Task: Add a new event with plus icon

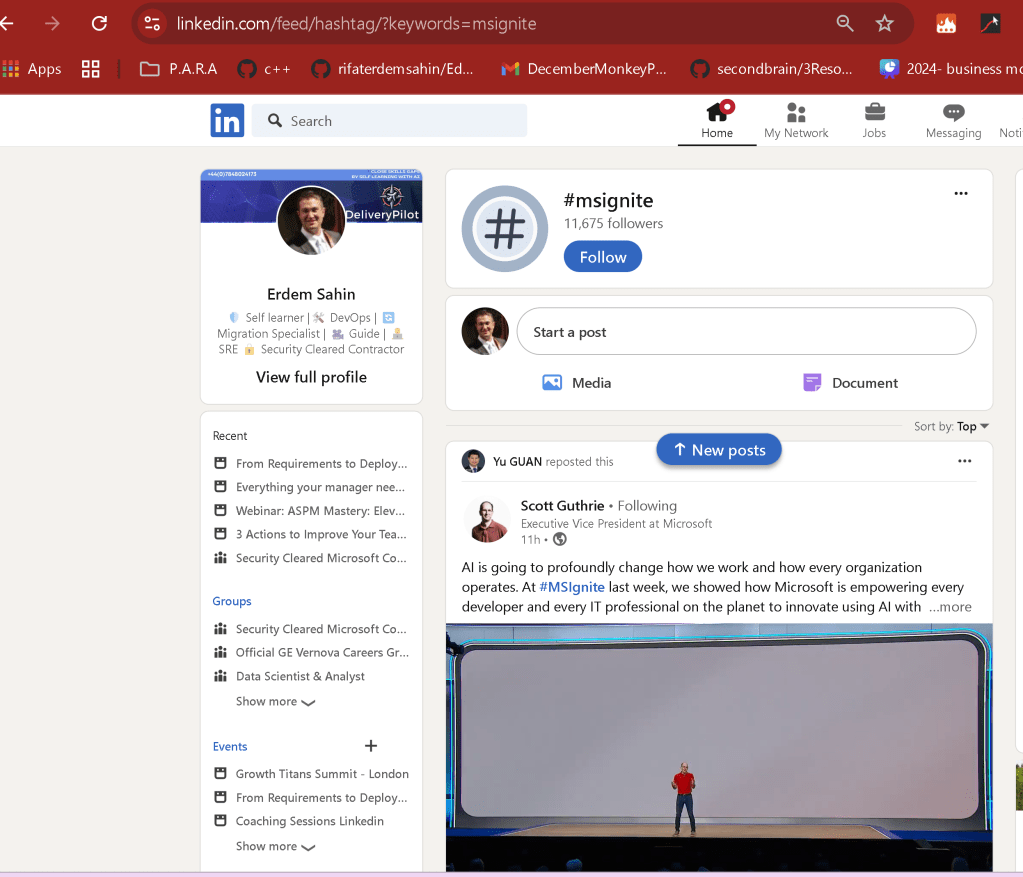Action: [371, 746]
